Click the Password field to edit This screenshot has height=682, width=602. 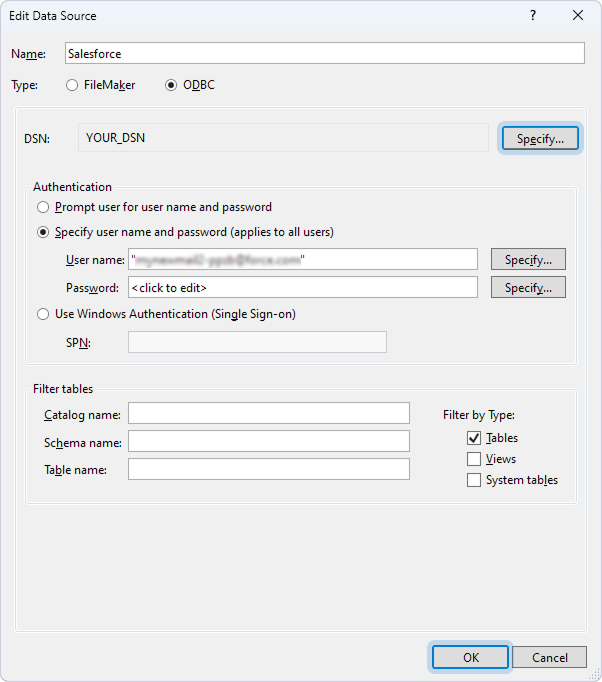point(303,288)
